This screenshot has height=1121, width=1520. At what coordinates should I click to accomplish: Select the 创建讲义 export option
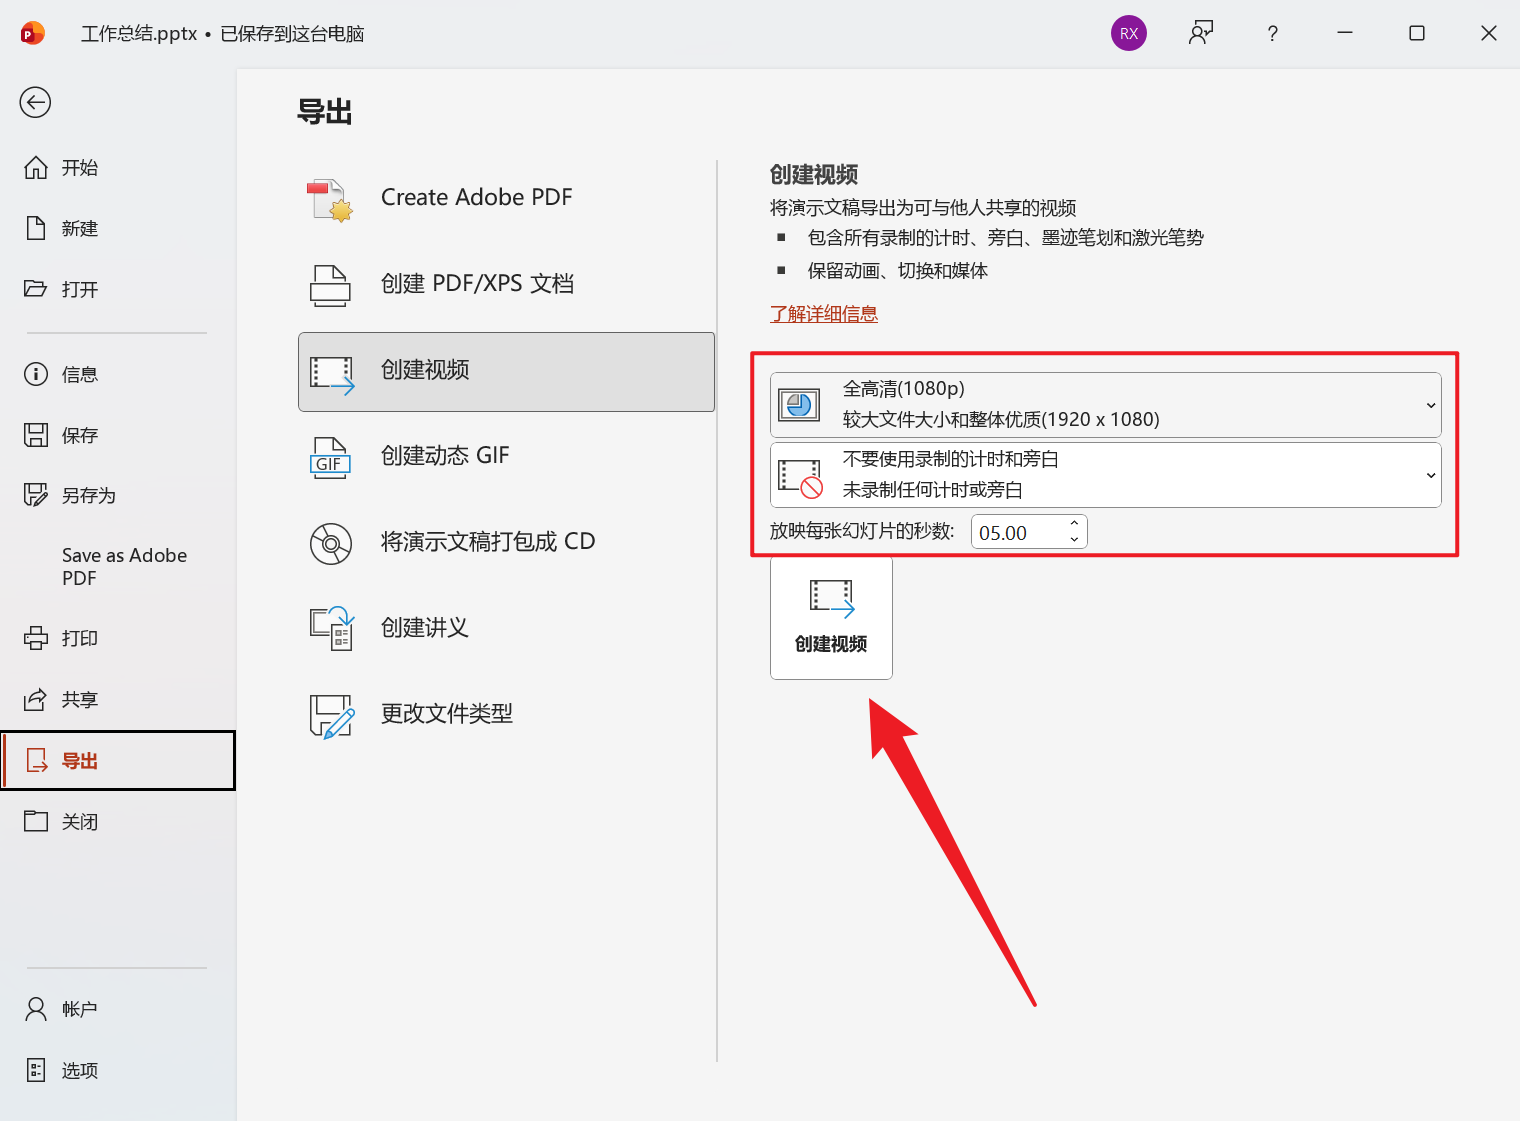(x=425, y=628)
